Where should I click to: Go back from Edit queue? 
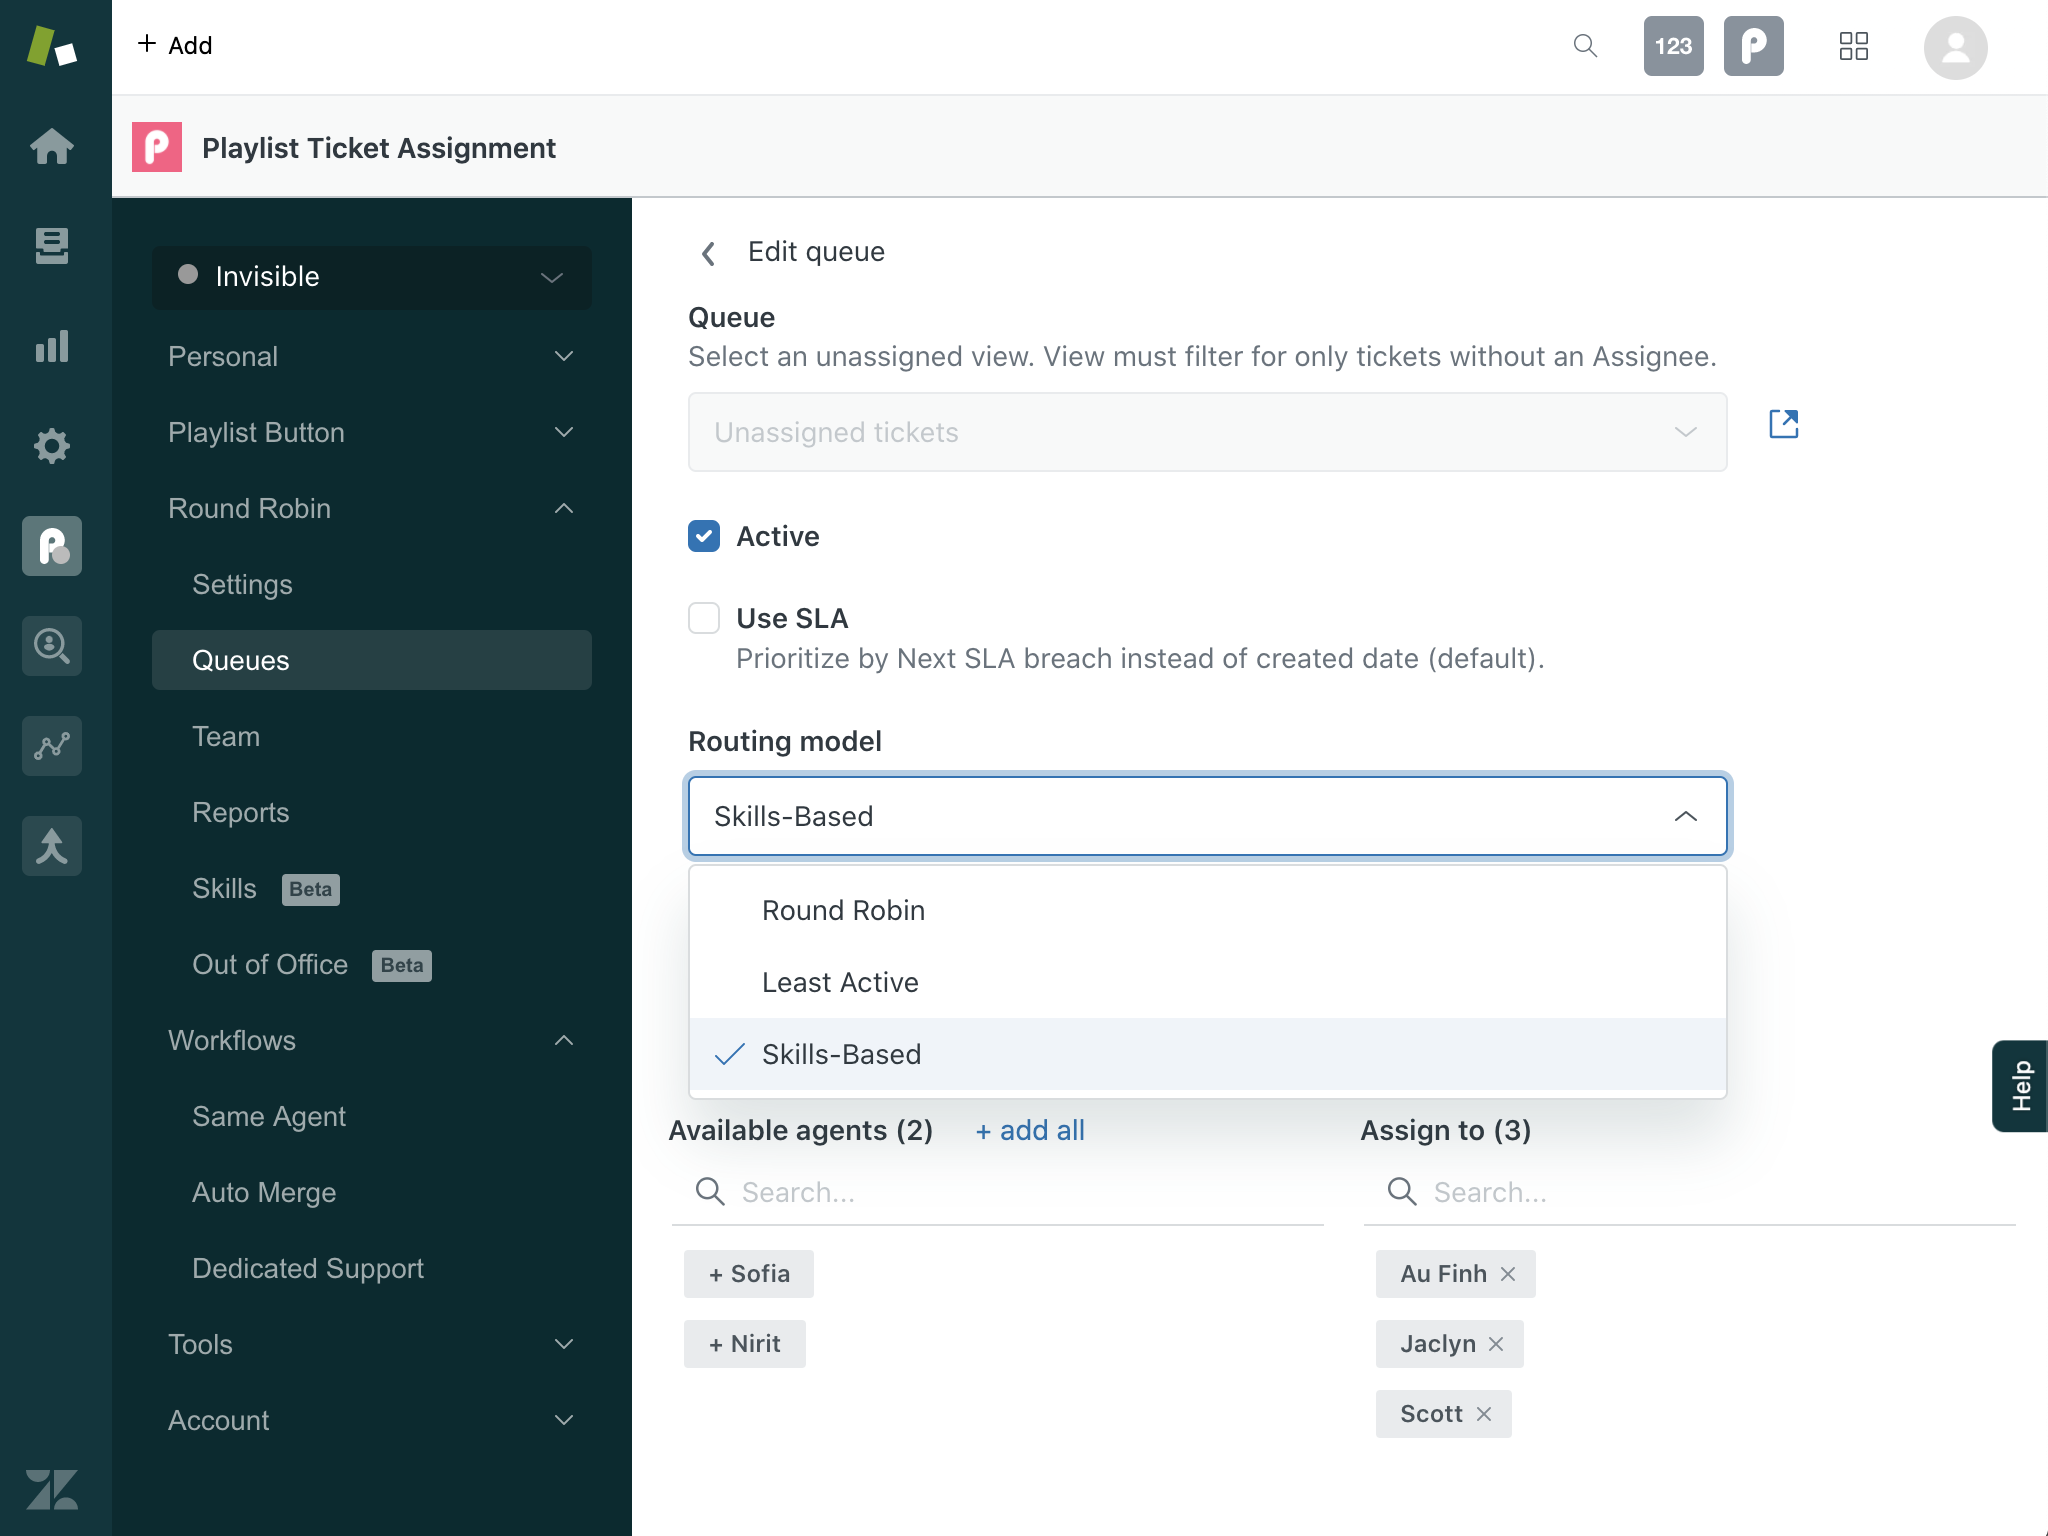tap(708, 253)
